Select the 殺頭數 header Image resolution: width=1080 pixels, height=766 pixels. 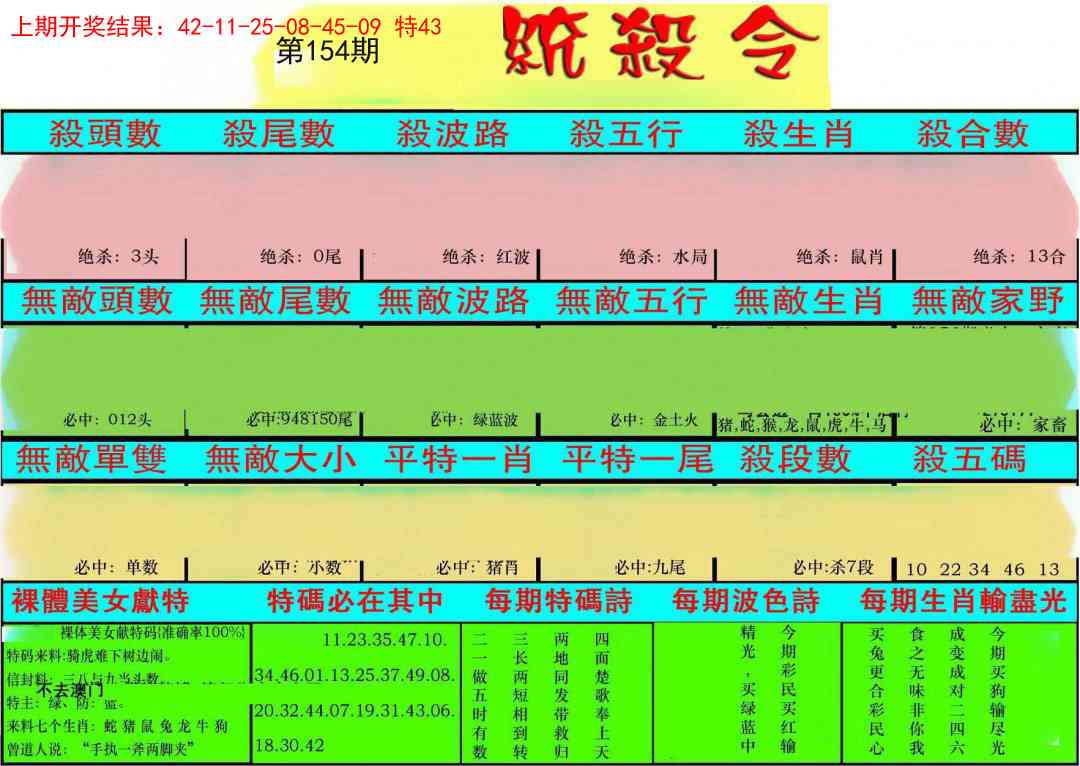pos(105,133)
